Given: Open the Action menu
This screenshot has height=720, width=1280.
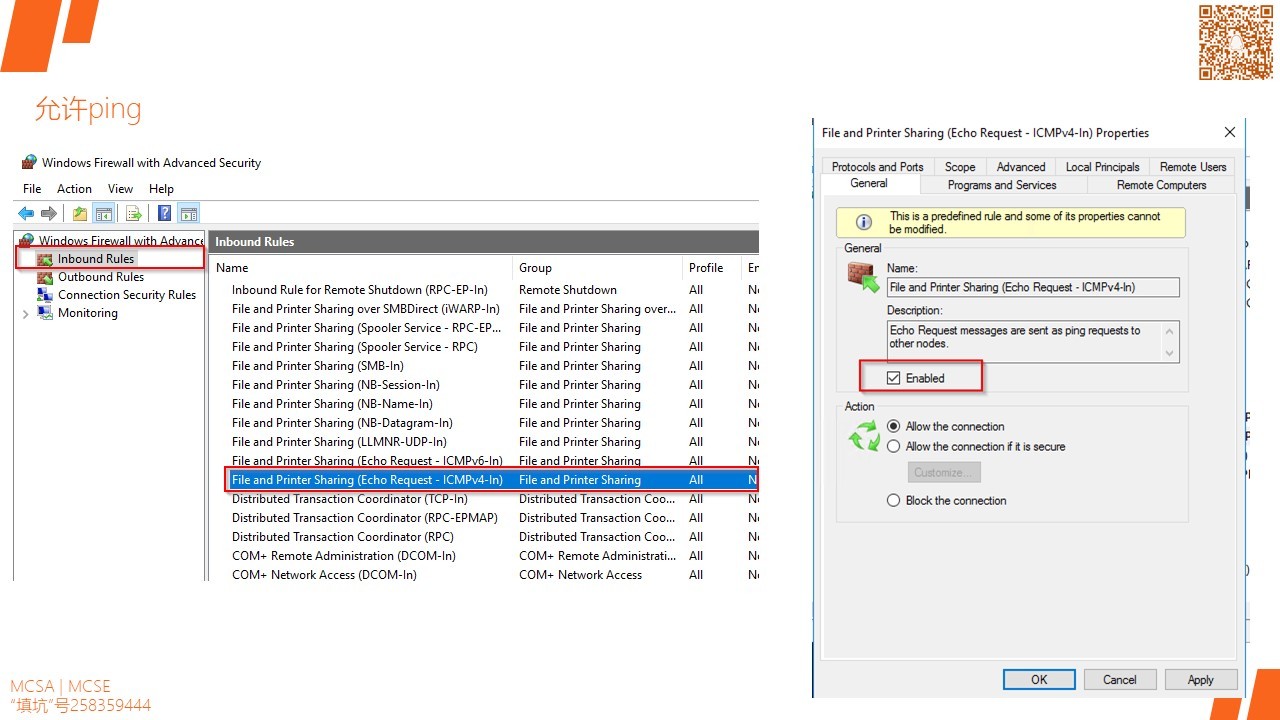Looking at the screenshot, I should [x=74, y=188].
